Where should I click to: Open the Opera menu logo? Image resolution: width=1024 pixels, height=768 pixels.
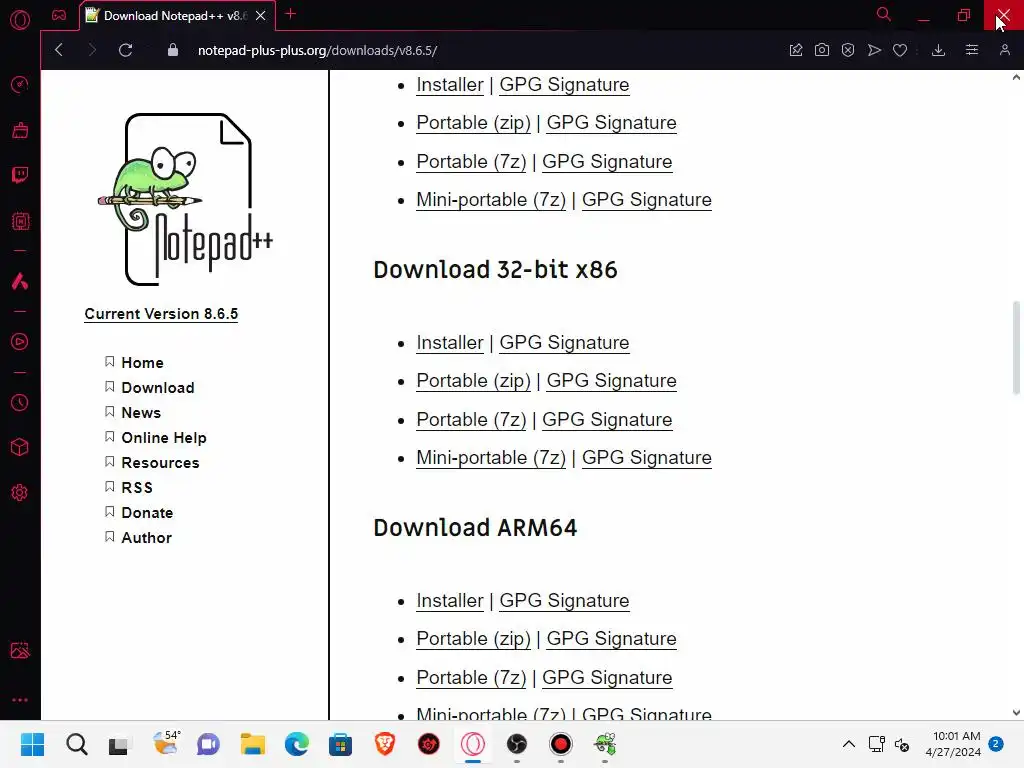click(x=20, y=20)
